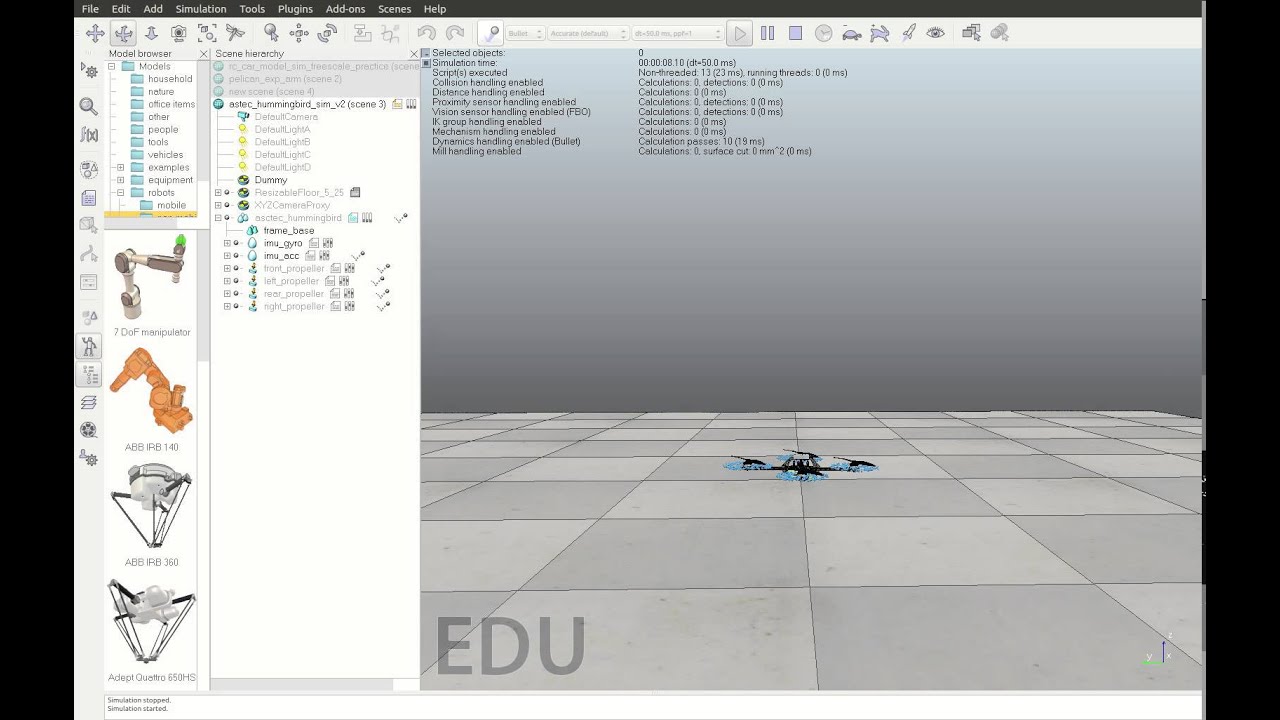Select the Dummy object in hierarchy
Image resolution: width=1280 pixels, height=720 pixels.
coord(270,180)
